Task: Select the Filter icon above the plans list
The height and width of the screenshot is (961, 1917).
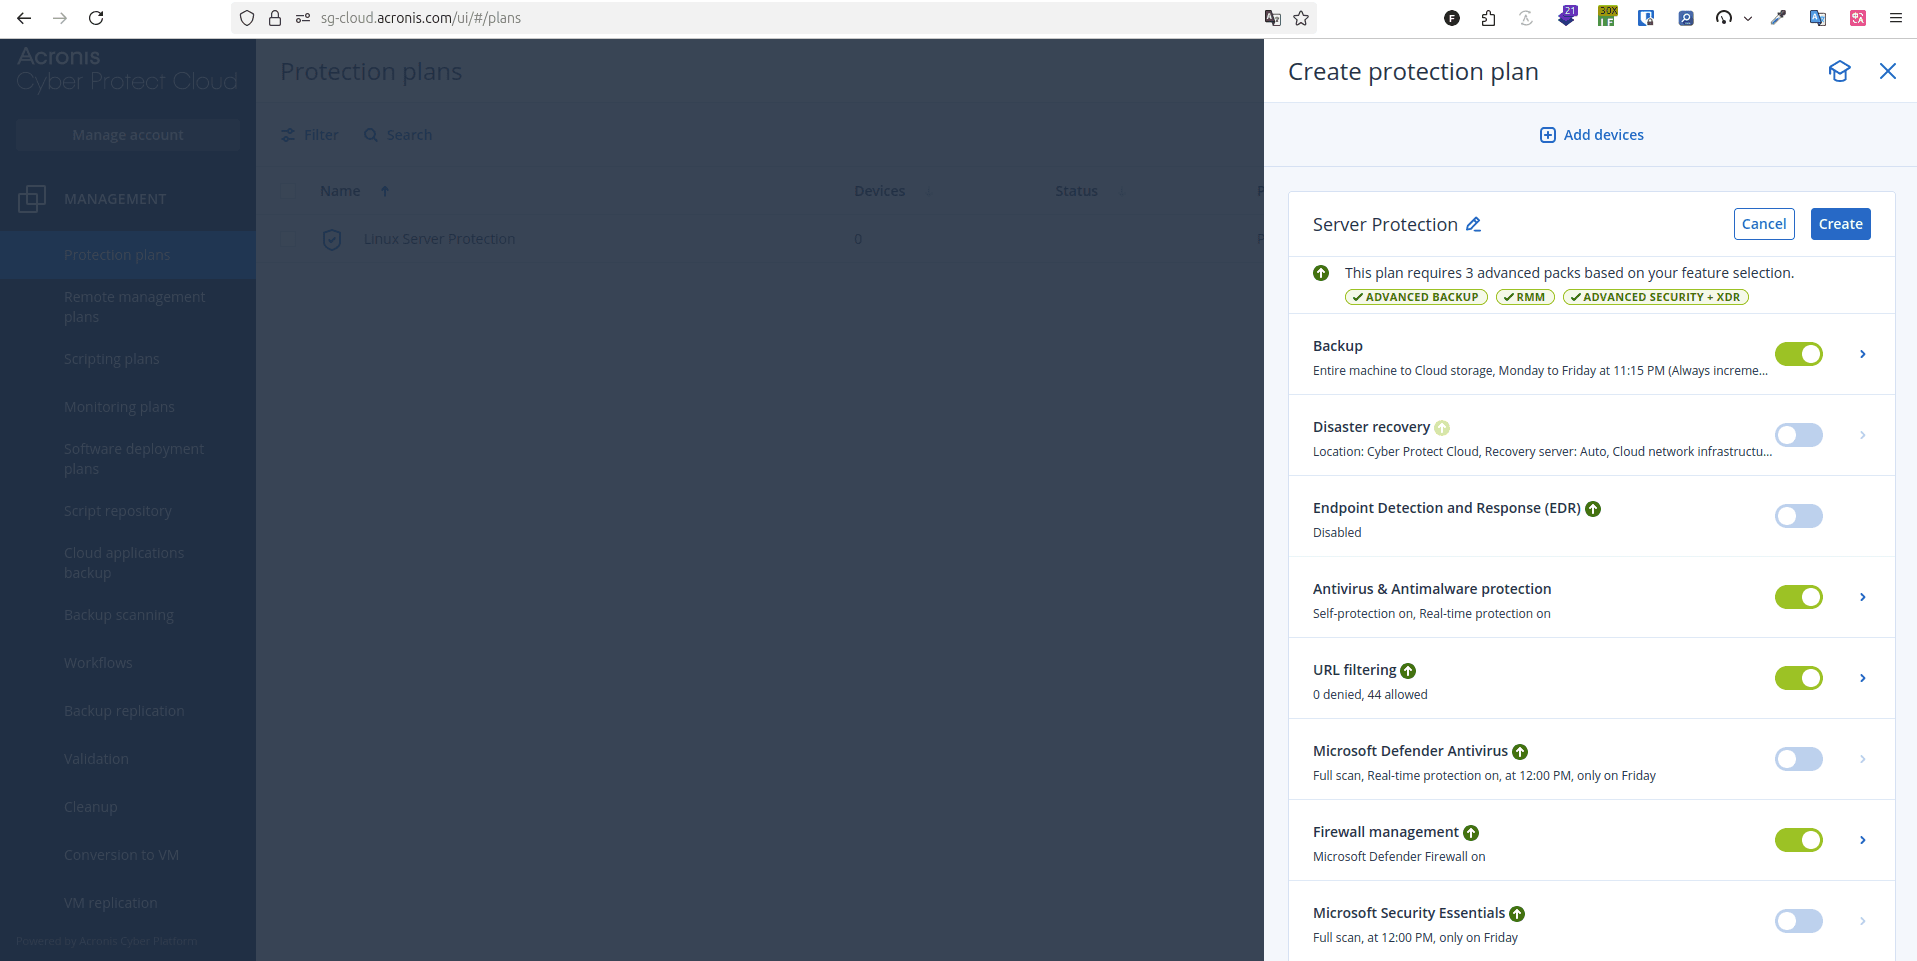Action: tap(289, 134)
